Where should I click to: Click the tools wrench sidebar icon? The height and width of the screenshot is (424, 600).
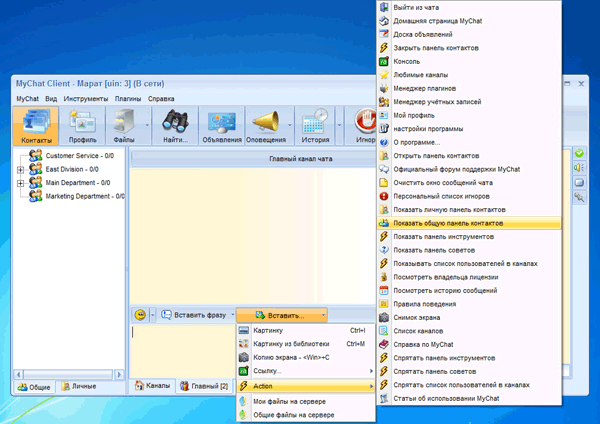(x=579, y=197)
